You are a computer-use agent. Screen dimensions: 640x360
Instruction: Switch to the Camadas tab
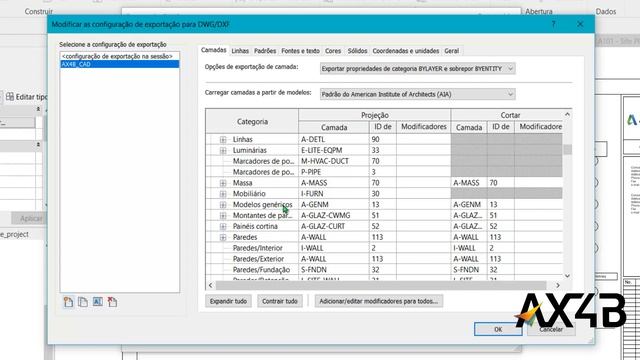pyautogui.click(x=213, y=50)
